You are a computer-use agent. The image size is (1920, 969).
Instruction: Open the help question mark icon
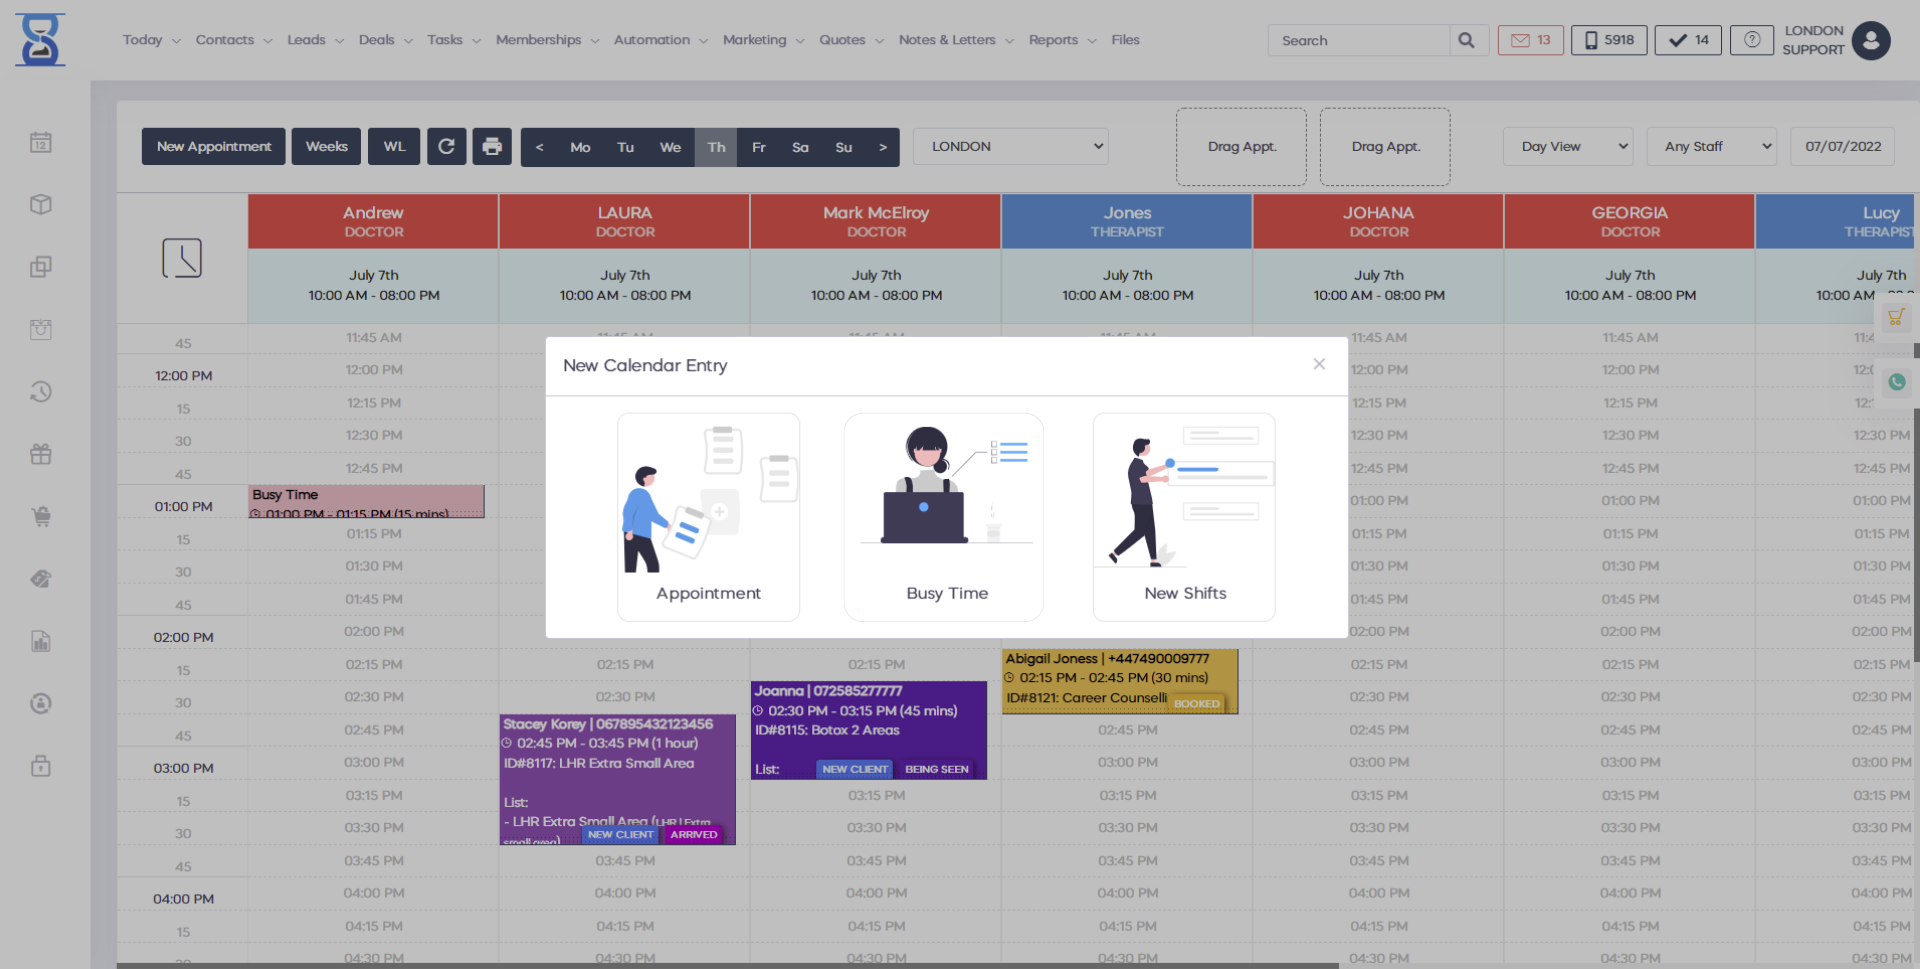[x=1752, y=40]
